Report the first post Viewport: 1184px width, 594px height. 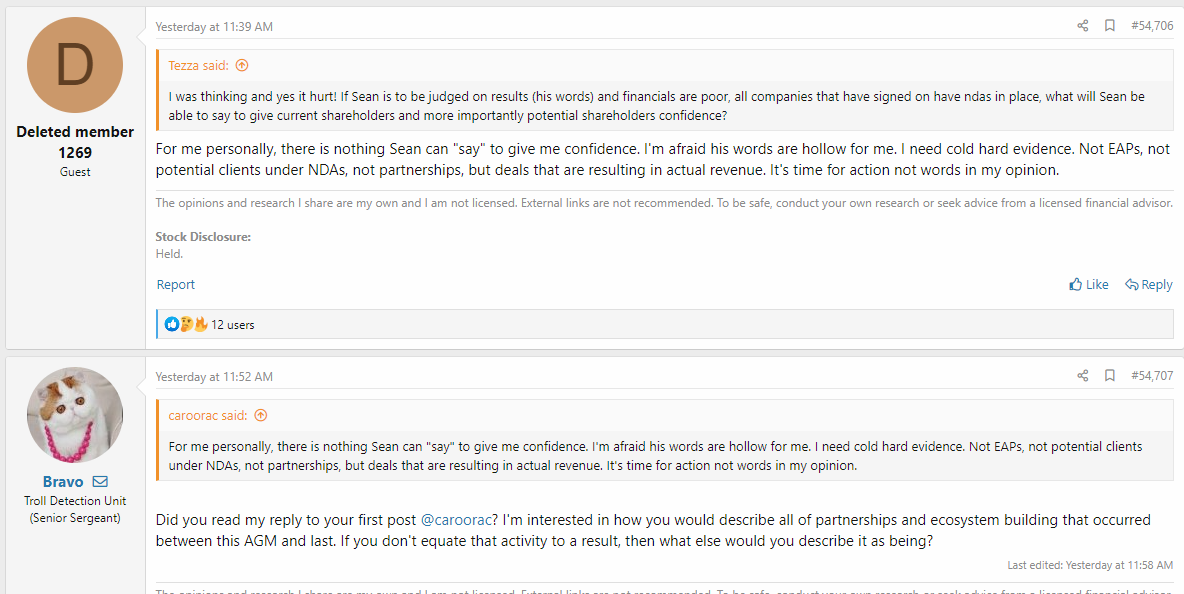pos(175,285)
